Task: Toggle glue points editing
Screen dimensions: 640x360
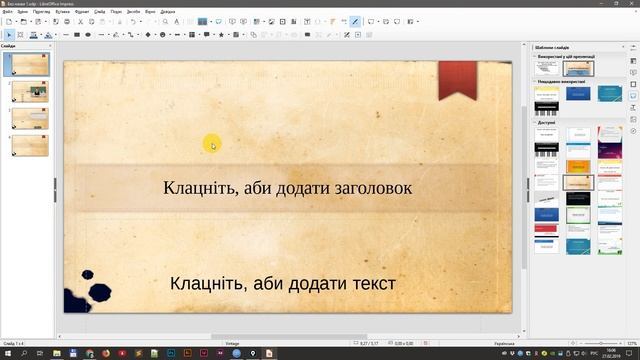Action: pyautogui.click(x=358, y=35)
